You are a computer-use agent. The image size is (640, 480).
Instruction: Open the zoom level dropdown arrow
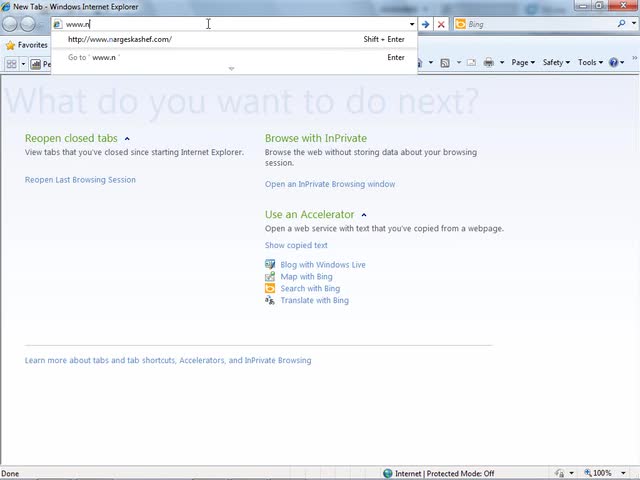pyautogui.click(x=623, y=473)
